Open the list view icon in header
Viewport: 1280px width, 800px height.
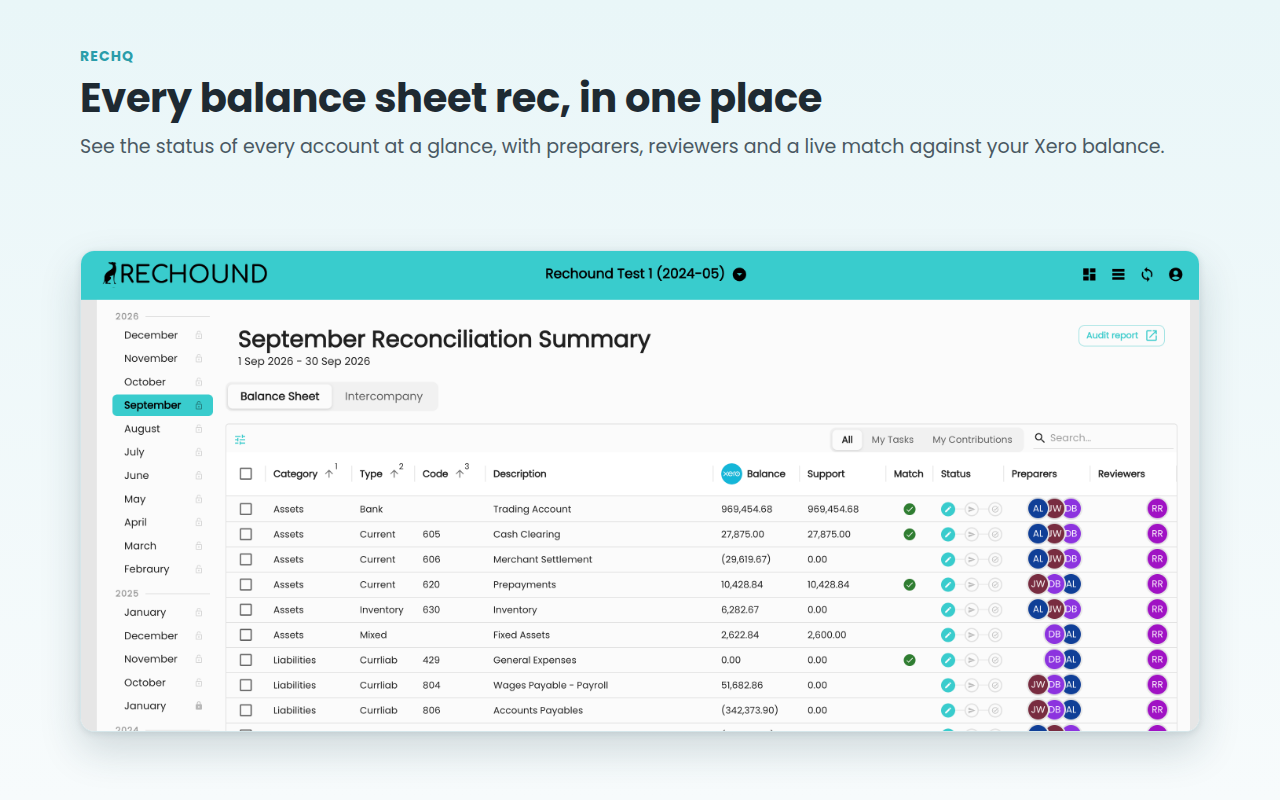point(1118,274)
